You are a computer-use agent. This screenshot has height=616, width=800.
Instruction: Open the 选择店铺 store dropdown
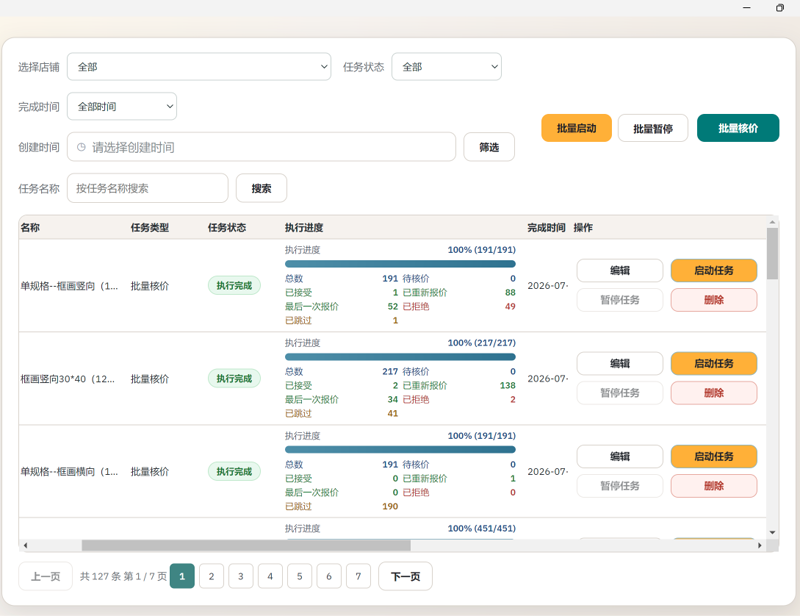point(199,67)
